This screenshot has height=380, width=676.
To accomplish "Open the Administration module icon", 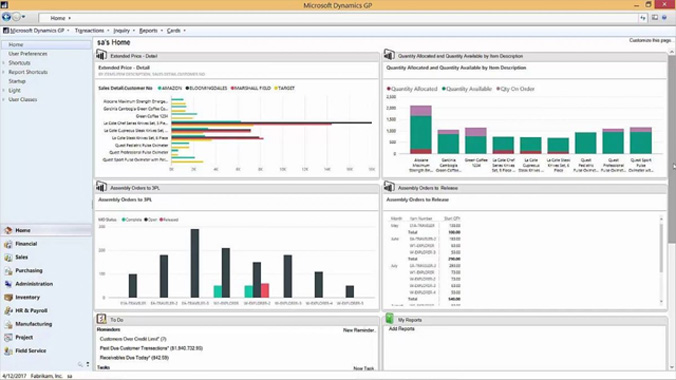I will [8, 284].
